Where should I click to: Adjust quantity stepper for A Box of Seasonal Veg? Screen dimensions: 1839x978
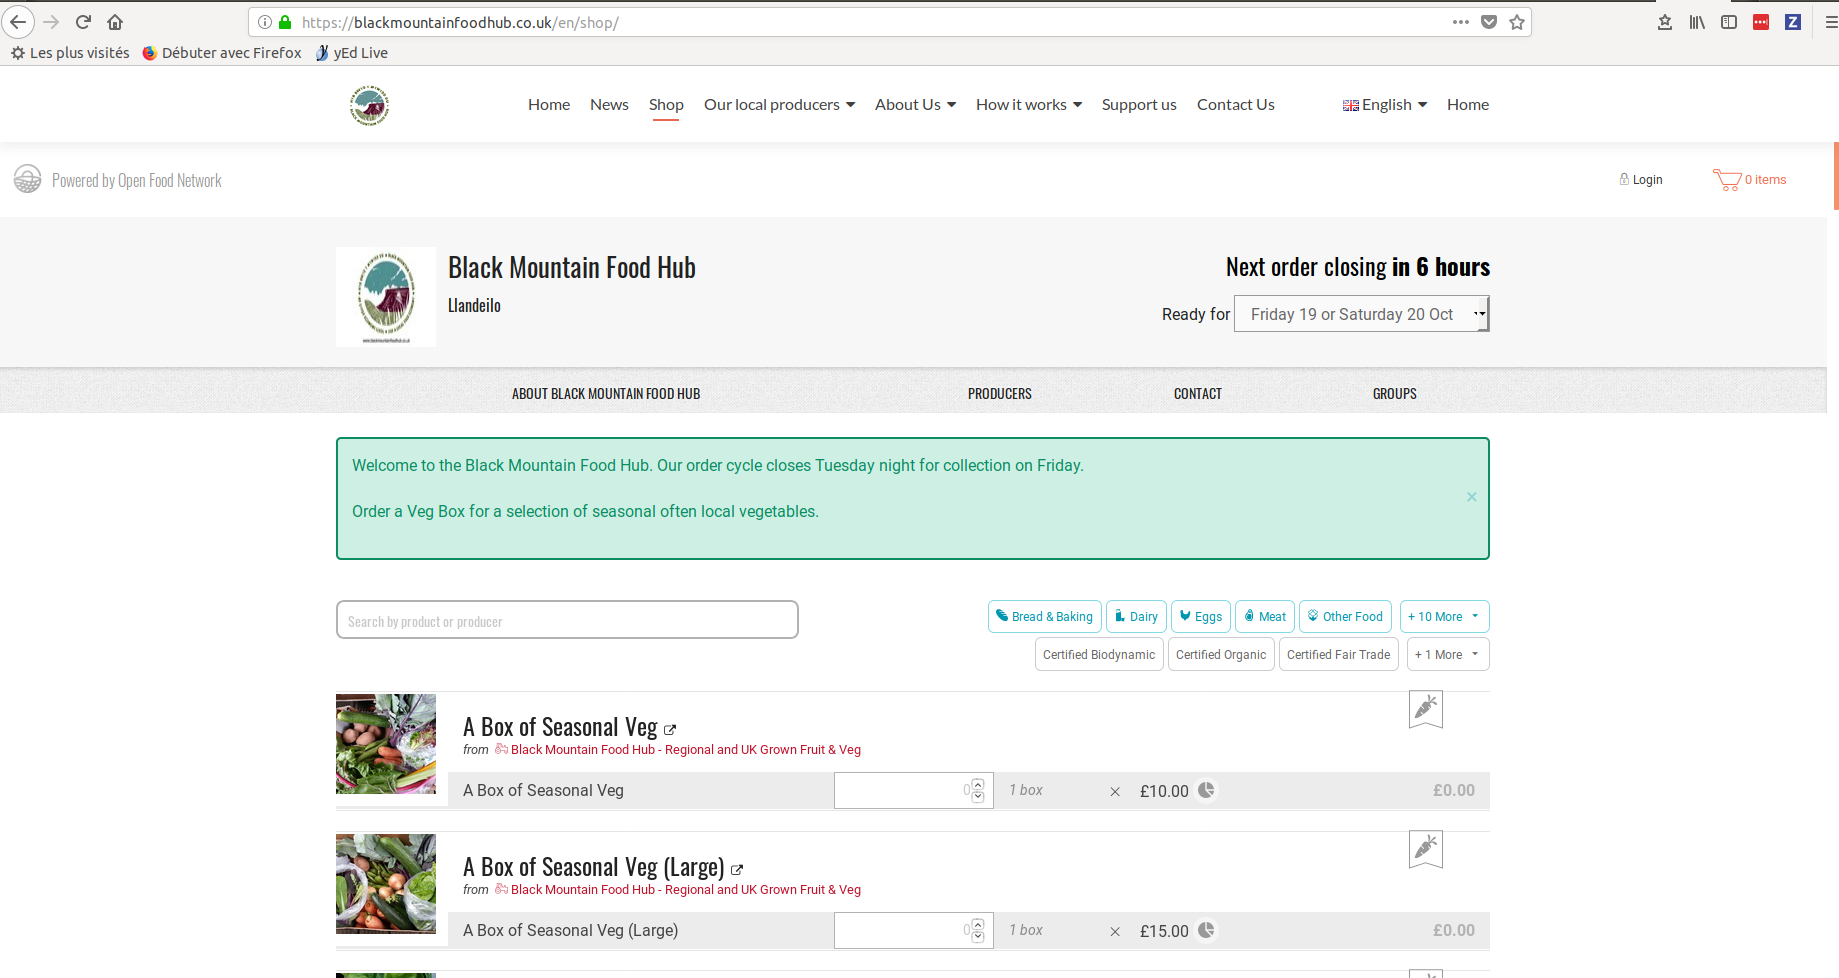click(978, 790)
